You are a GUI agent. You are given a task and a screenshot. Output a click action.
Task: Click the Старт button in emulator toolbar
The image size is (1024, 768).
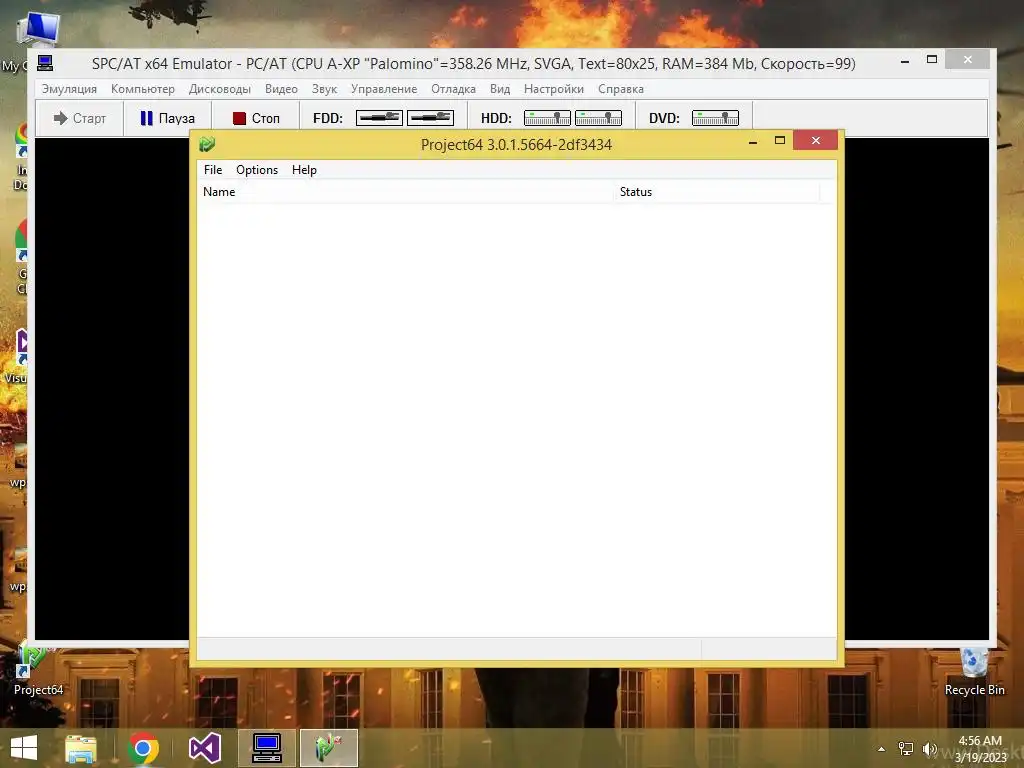coord(80,118)
